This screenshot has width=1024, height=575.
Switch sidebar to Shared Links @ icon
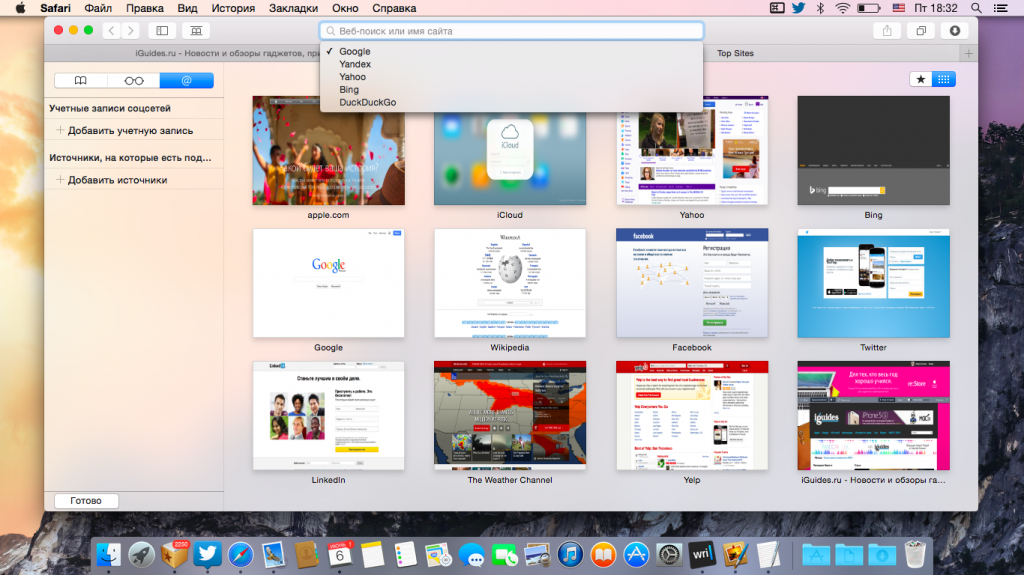coord(187,80)
